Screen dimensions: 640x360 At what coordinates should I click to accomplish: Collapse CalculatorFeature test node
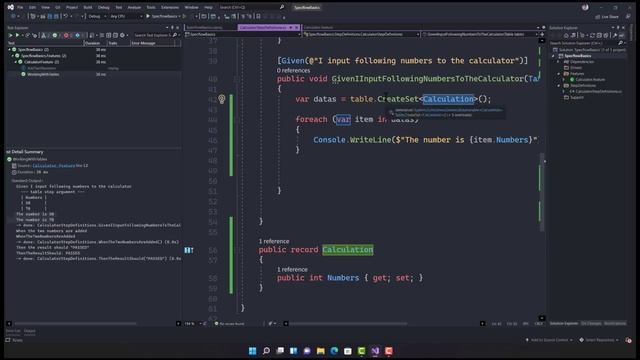pos(16,62)
